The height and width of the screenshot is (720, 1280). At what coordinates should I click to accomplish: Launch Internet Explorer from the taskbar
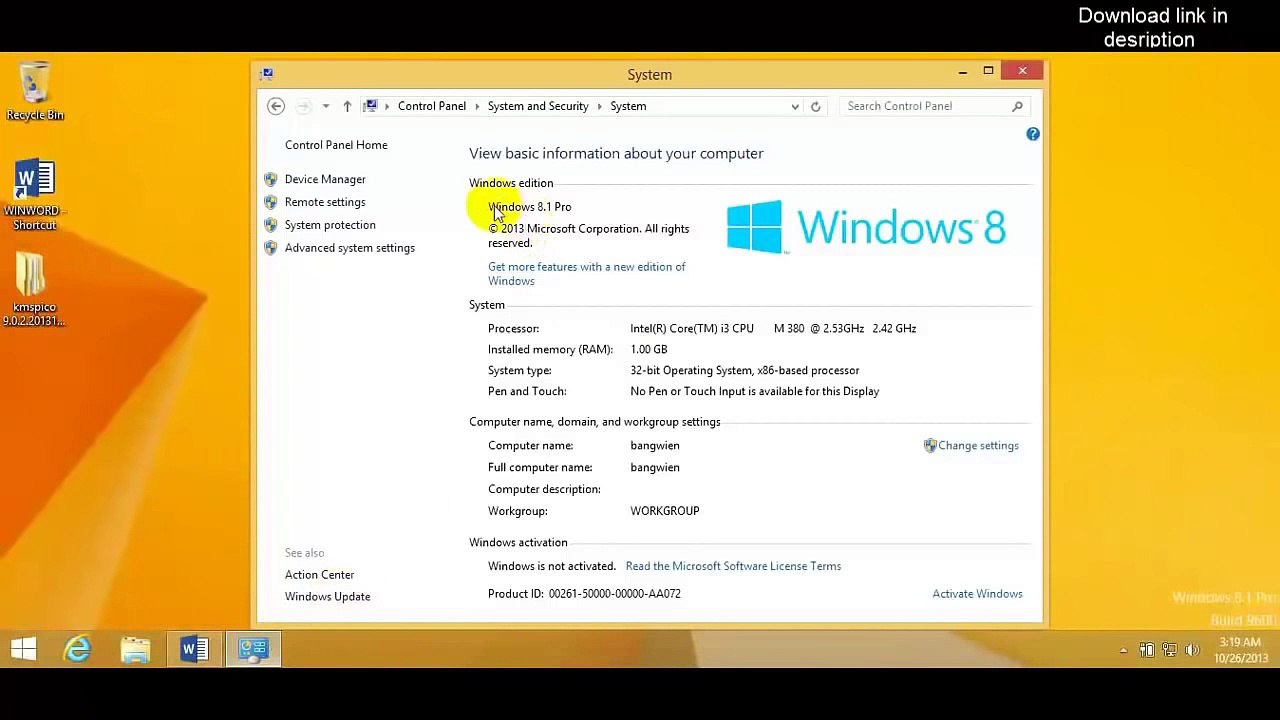pyautogui.click(x=78, y=650)
